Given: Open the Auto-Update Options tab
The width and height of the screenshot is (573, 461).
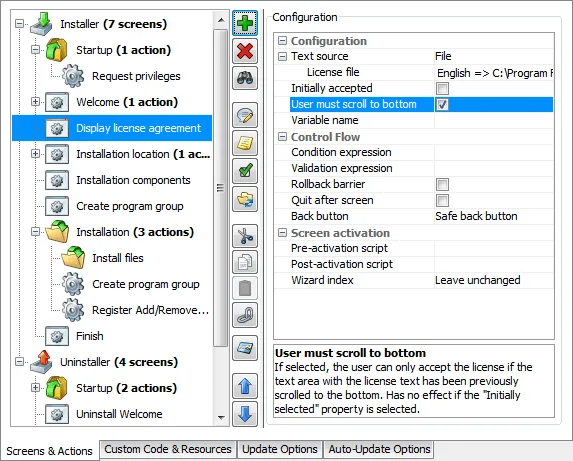Looking at the screenshot, I should 379,449.
